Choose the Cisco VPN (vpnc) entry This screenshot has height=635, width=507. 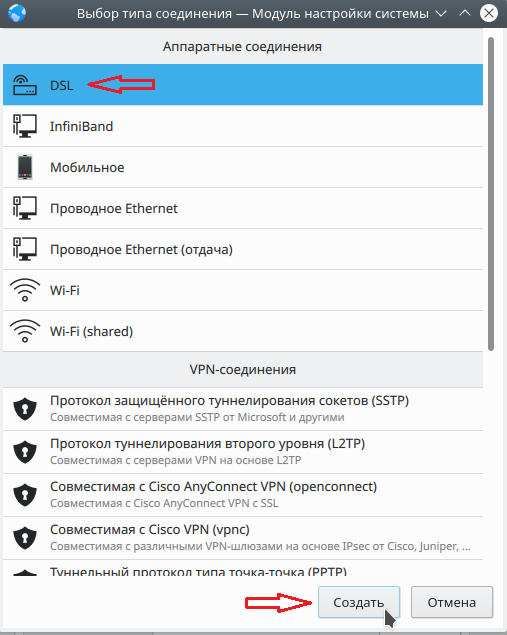click(243, 538)
